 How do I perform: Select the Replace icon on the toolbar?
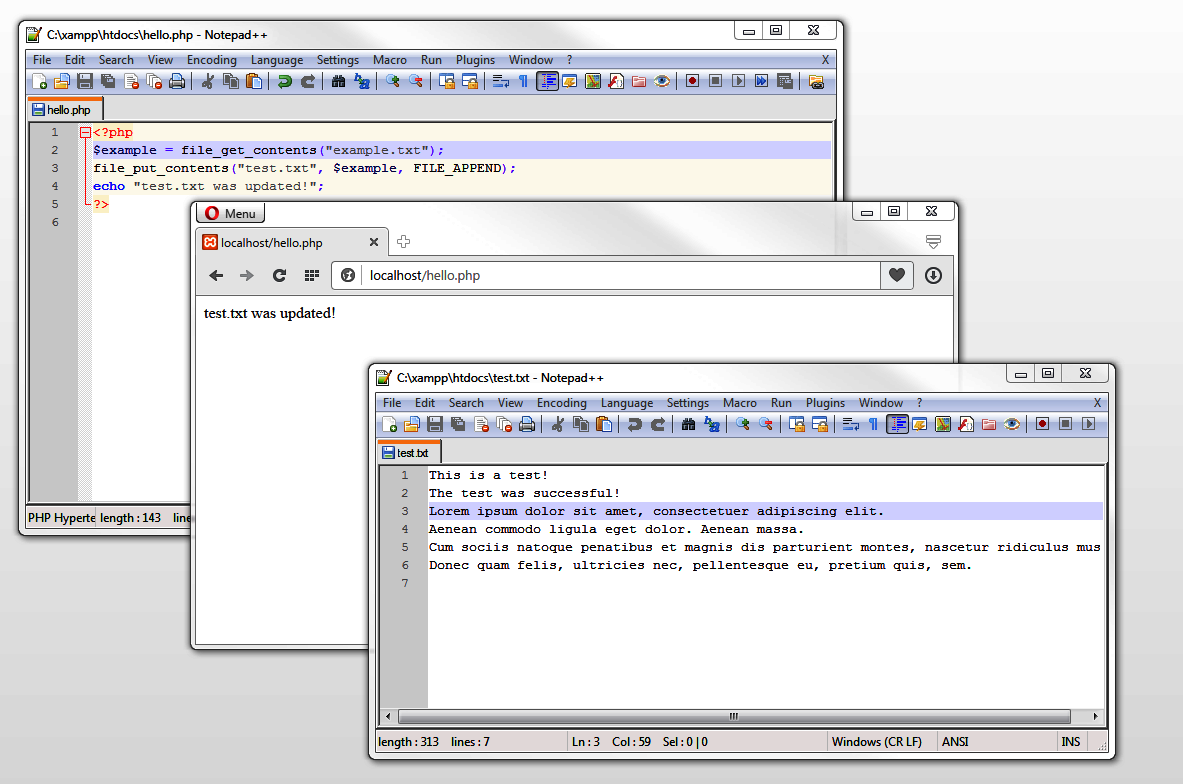364,81
